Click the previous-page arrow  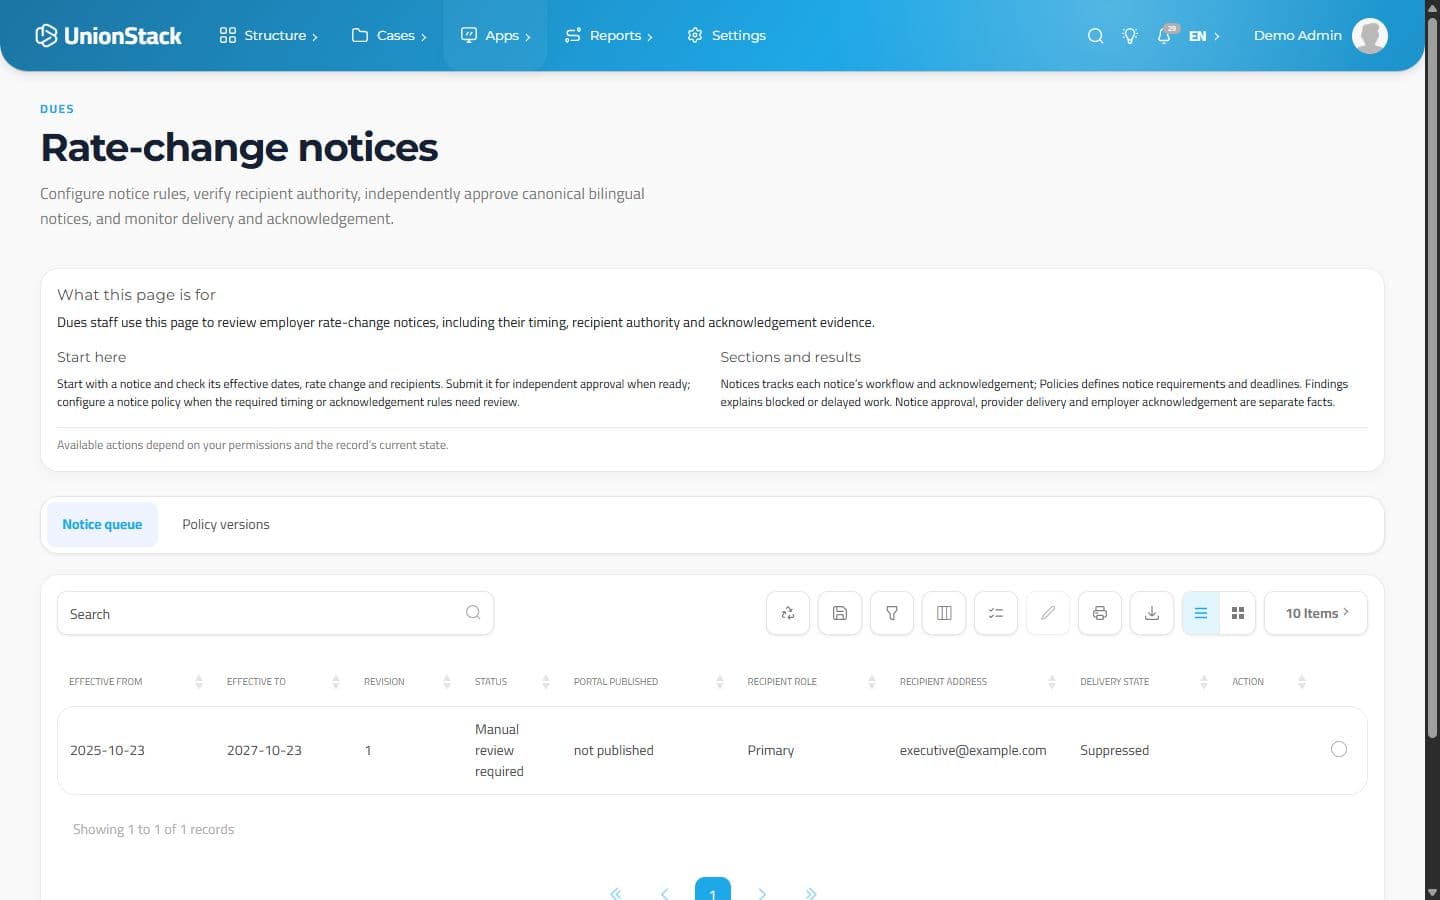[665, 893]
